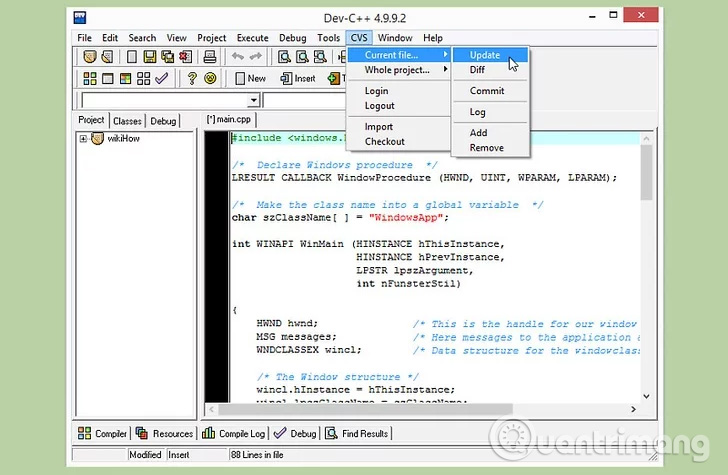
Task: Select Remove in the Current file submenu
Action: (491, 148)
